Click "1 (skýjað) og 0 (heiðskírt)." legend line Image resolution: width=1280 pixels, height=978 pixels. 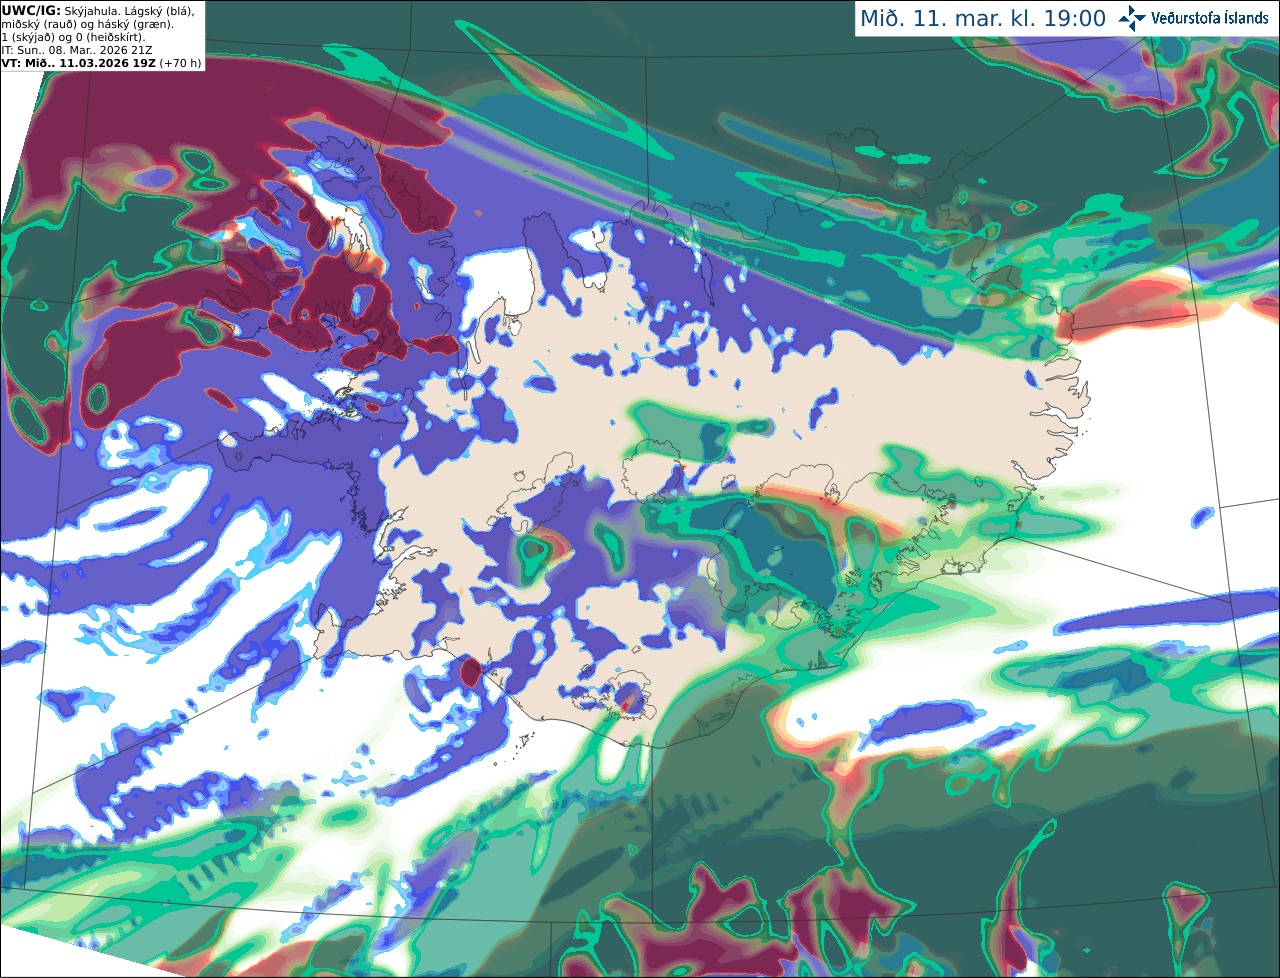point(74,37)
